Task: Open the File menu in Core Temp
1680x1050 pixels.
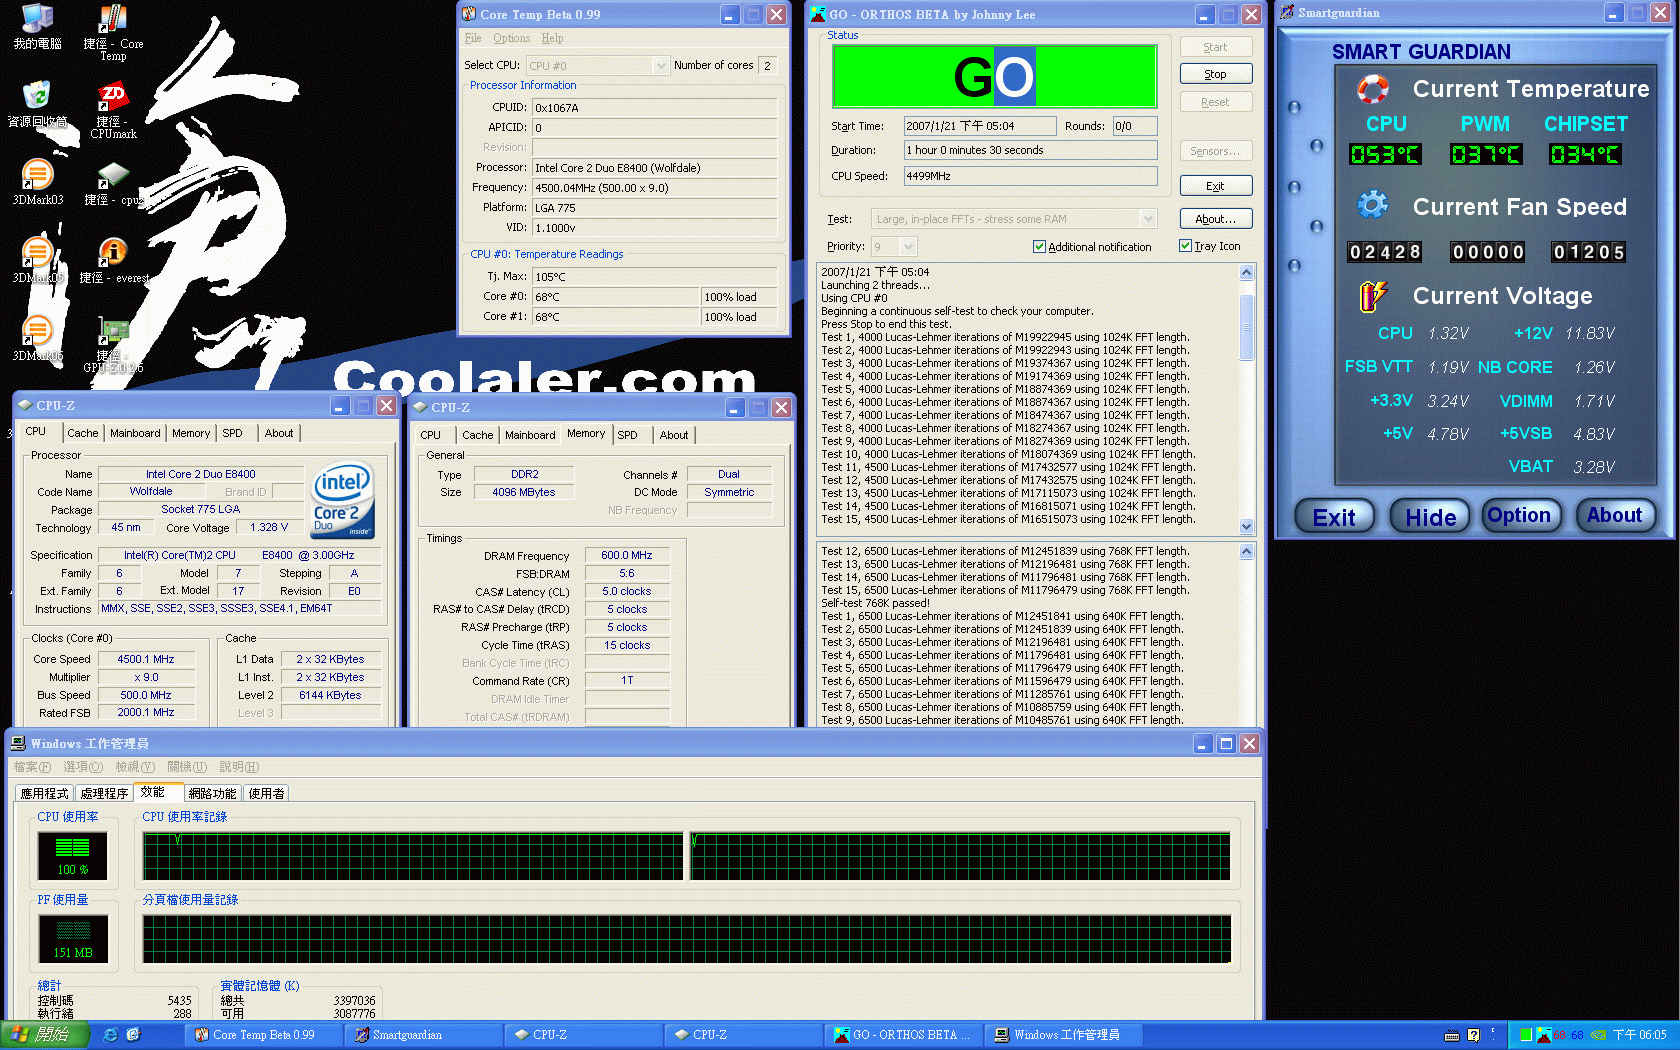Action: (473, 38)
